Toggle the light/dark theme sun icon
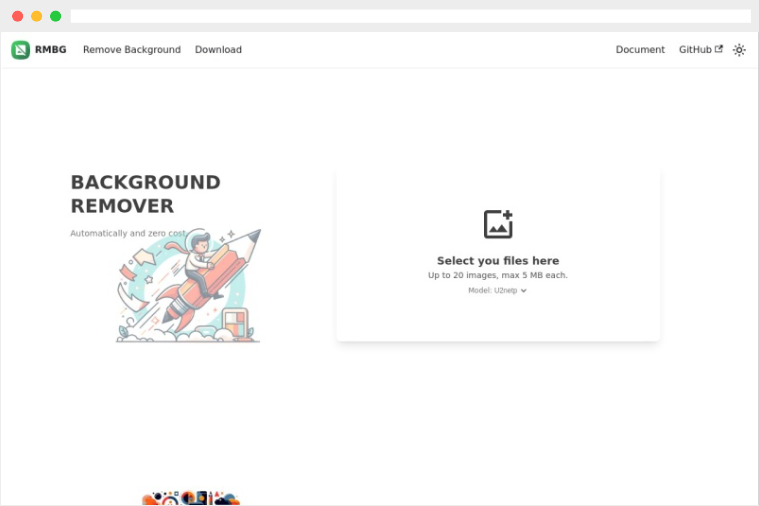The image size is (759, 506). click(739, 50)
